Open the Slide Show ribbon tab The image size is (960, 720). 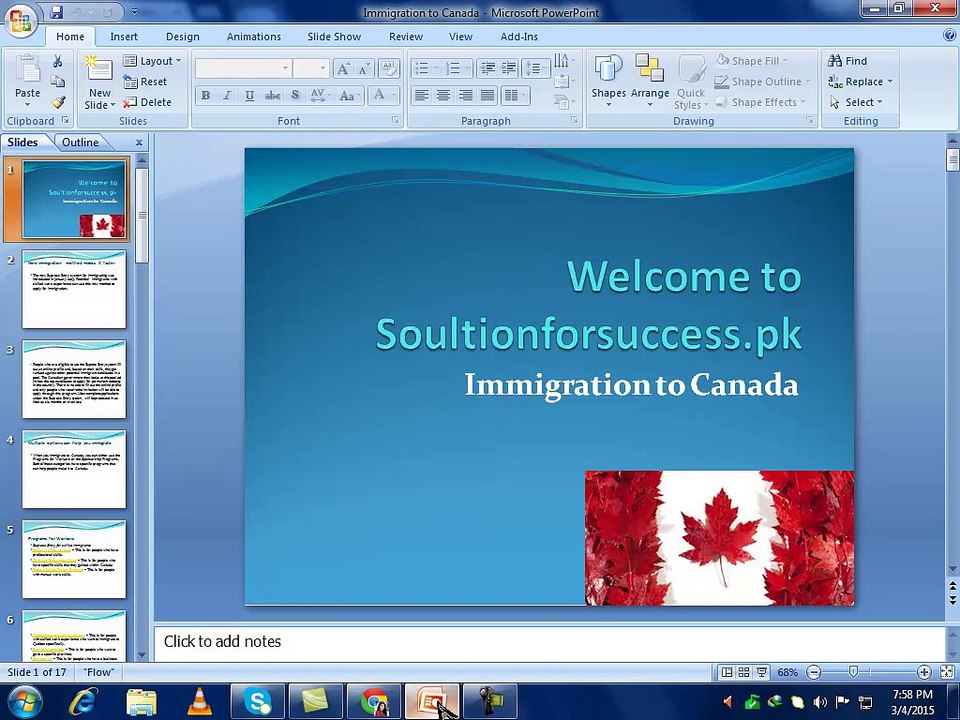(x=334, y=37)
